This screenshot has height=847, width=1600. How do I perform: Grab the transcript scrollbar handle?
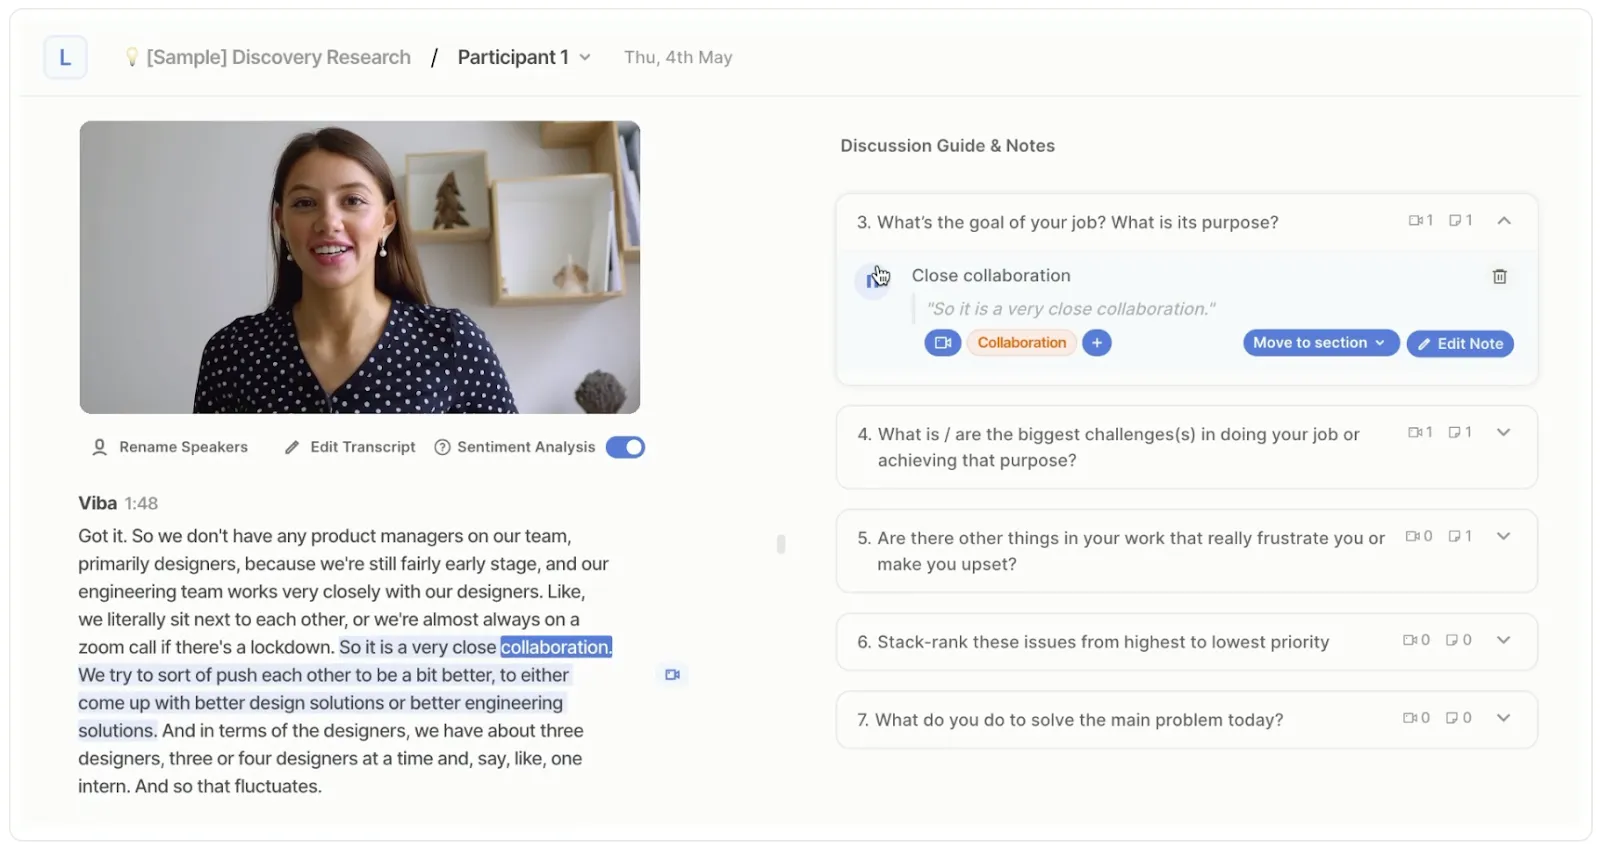[781, 544]
